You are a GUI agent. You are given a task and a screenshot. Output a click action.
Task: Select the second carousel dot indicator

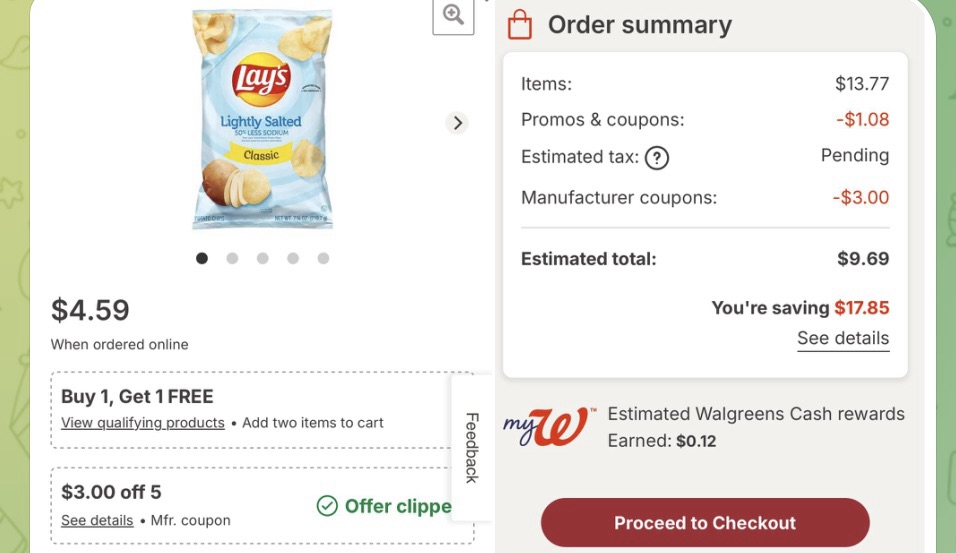tap(232, 258)
